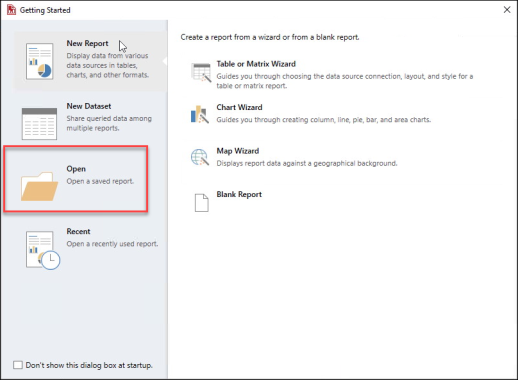Click the Chart Wizard bar icon
This screenshot has width=518, height=380.
200,114
